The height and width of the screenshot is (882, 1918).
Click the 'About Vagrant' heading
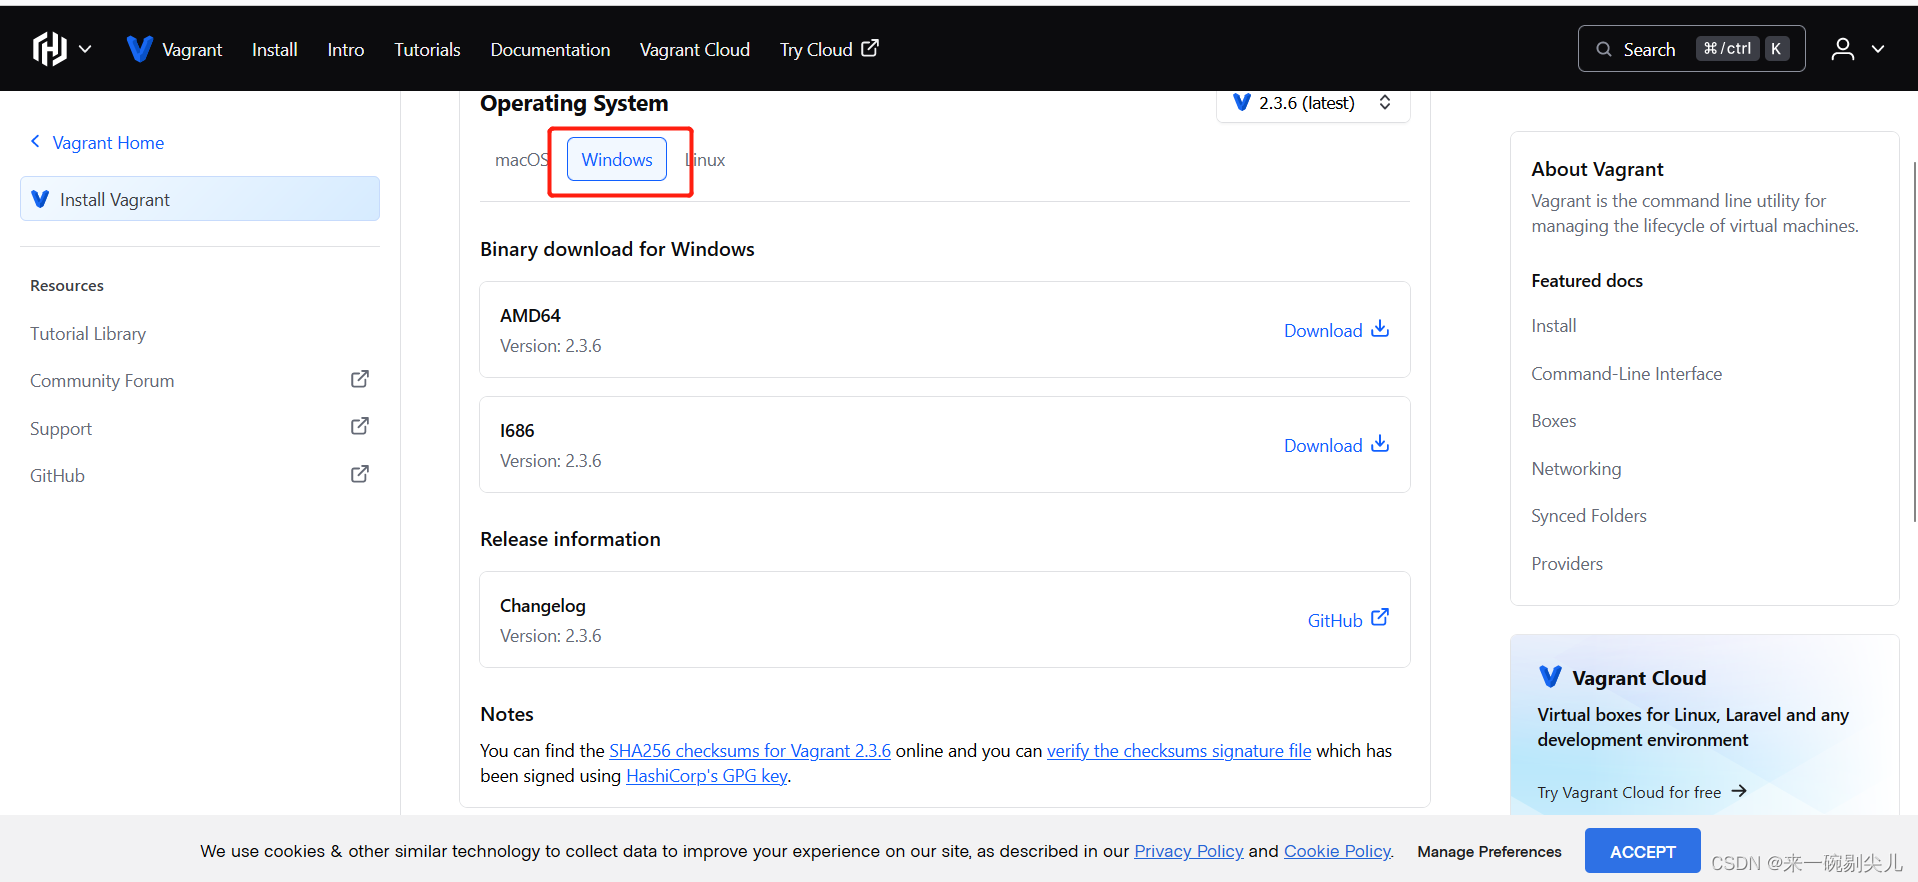click(x=1598, y=169)
